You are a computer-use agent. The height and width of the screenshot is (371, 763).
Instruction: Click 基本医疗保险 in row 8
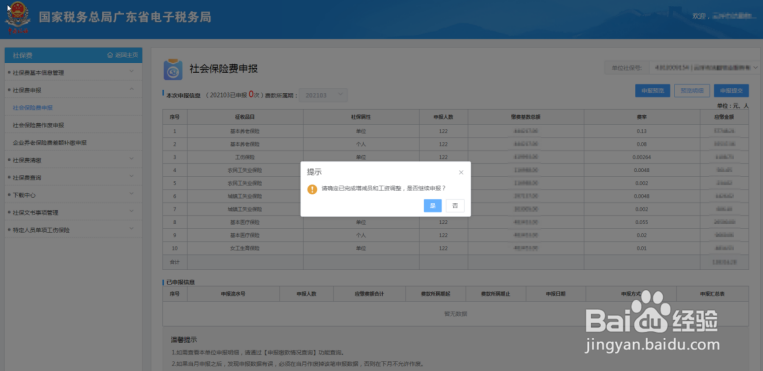(245, 222)
